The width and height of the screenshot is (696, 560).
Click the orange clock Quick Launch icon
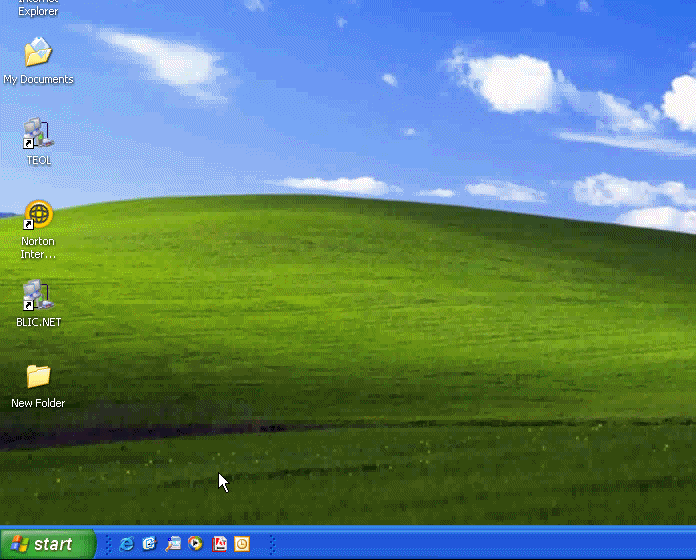point(242,544)
